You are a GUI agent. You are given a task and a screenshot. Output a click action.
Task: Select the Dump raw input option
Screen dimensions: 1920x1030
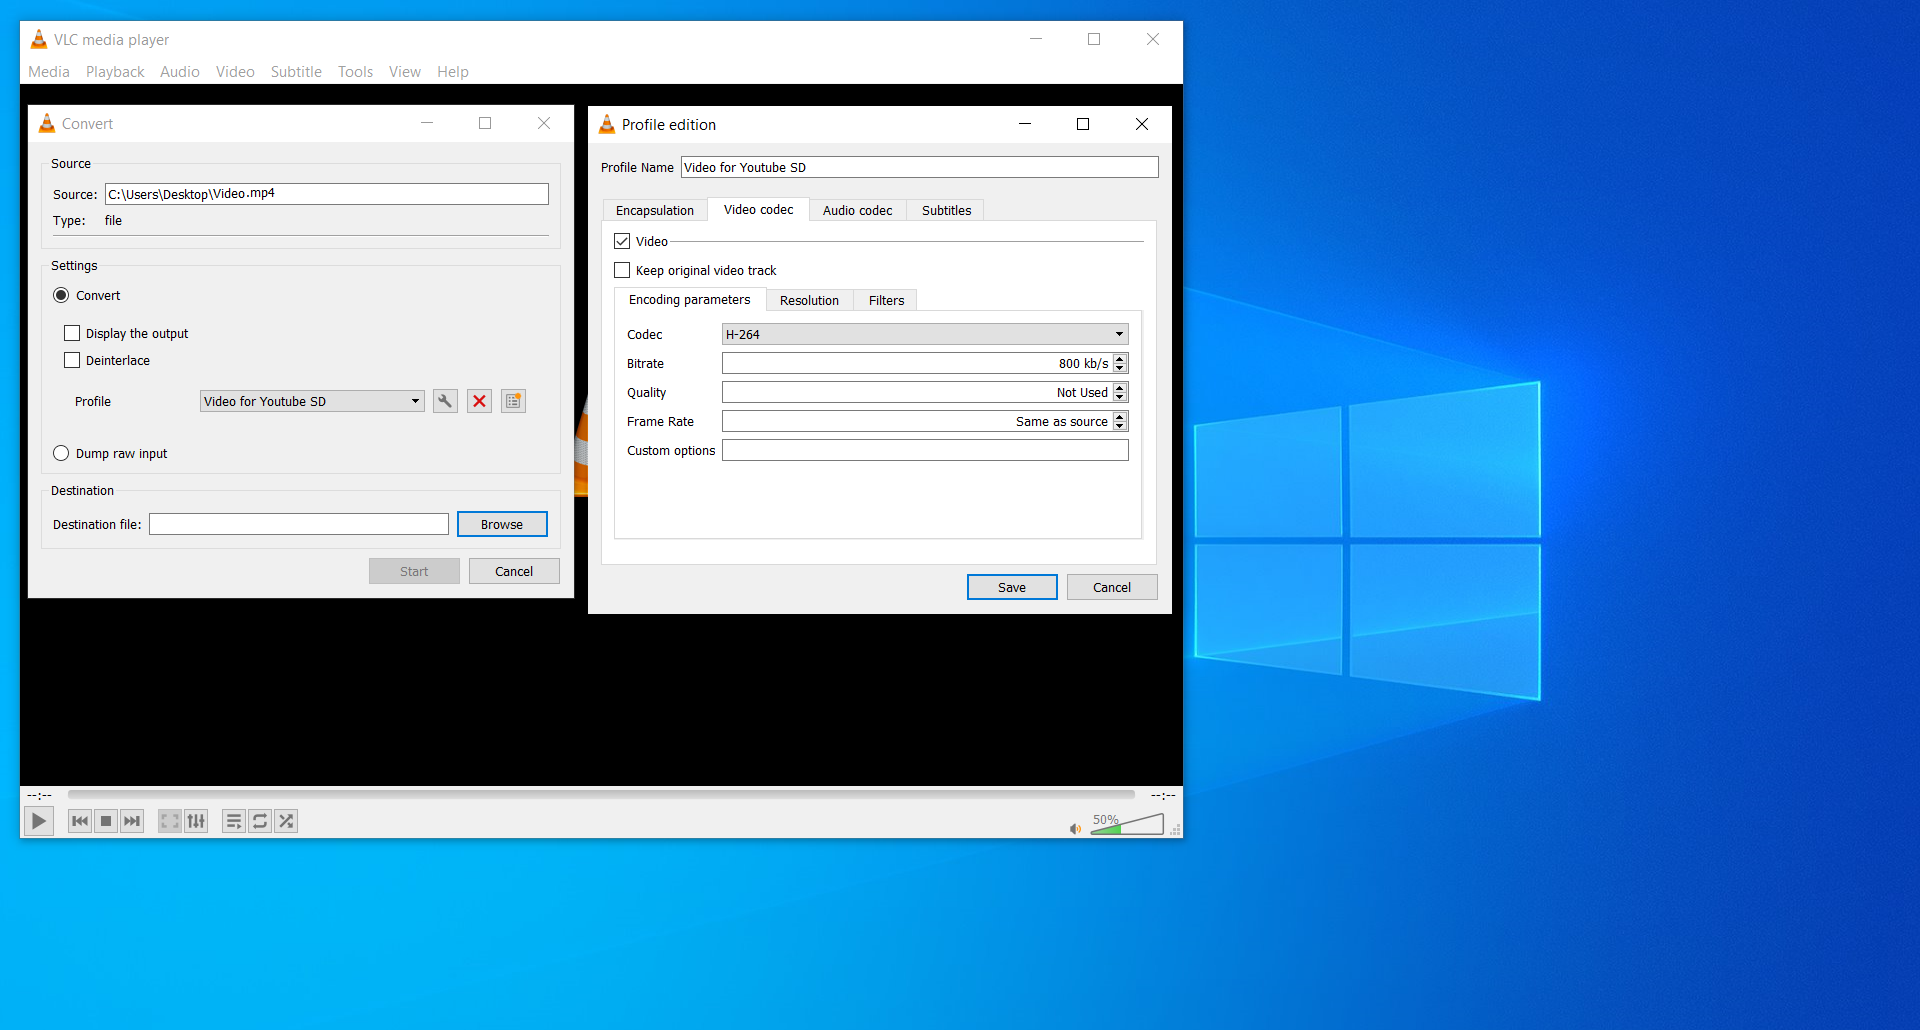61,453
